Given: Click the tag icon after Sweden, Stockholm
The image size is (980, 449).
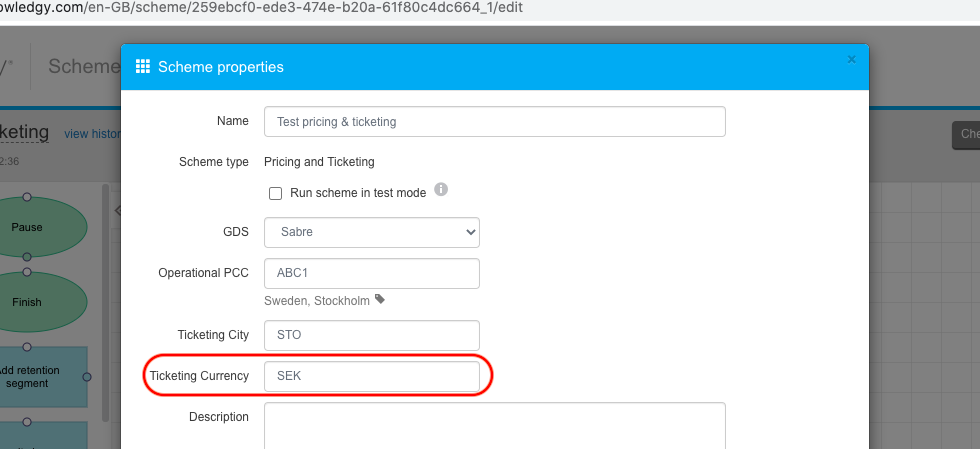Looking at the screenshot, I should point(380,299).
